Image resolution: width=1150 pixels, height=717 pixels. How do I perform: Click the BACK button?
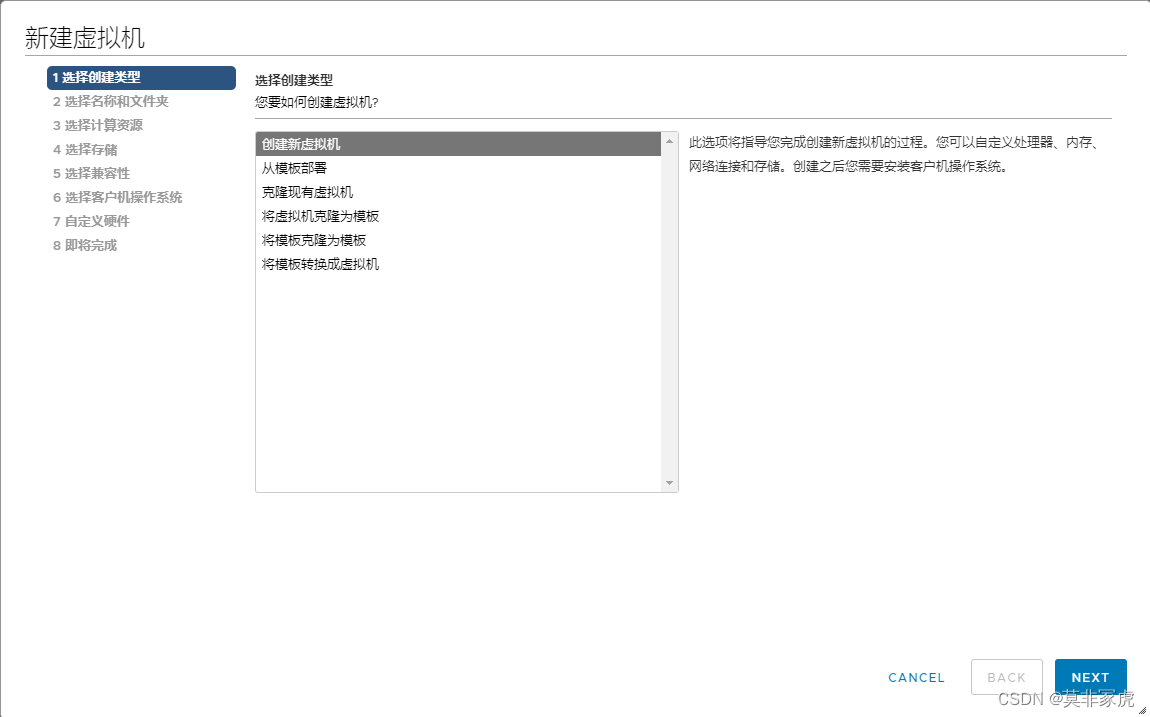tap(1006, 677)
